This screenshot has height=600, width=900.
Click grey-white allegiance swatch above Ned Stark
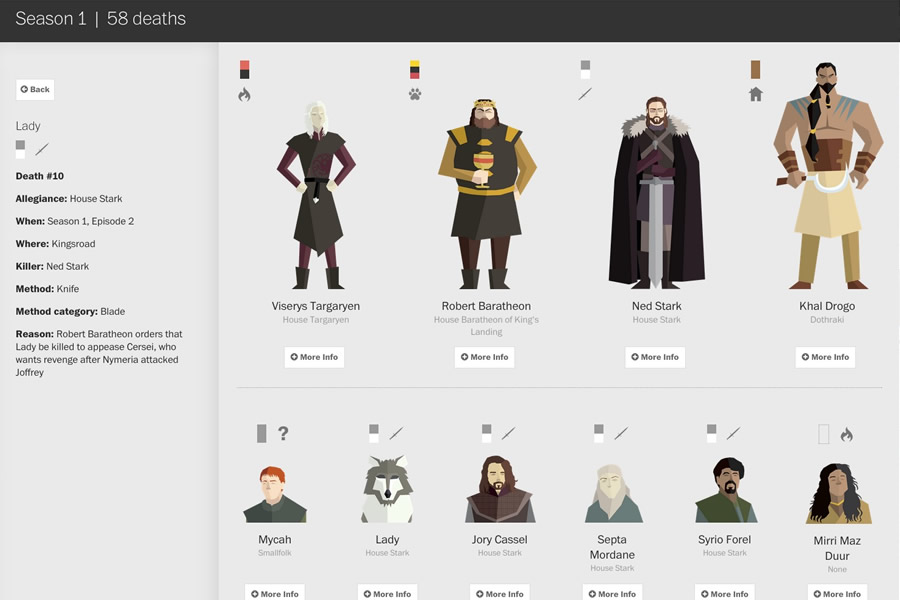pos(585,69)
